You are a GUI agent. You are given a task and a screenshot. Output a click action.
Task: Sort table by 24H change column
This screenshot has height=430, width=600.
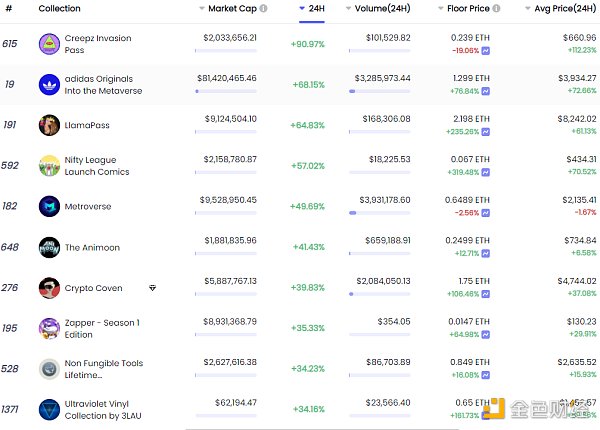pos(315,9)
